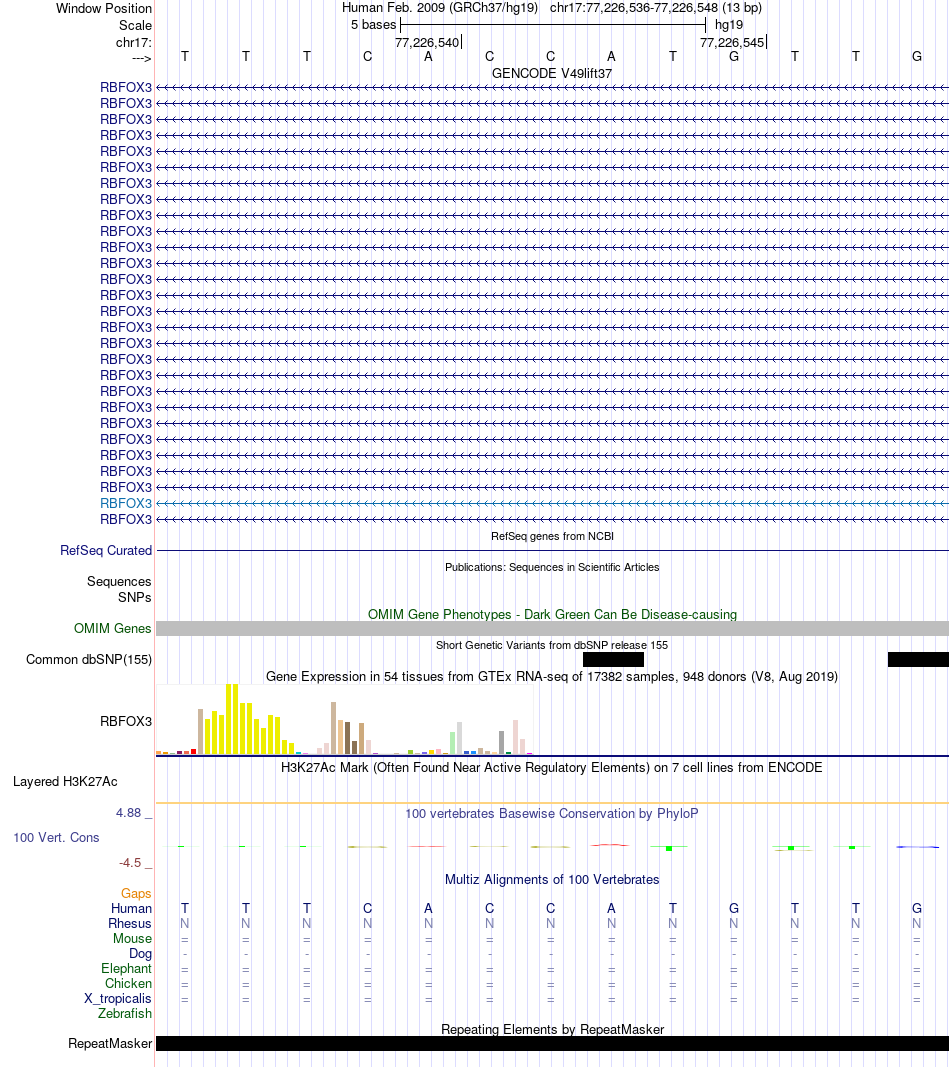Click the GTEx Gene Expression track title
The height and width of the screenshot is (1067, 950).
coord(552,676)
